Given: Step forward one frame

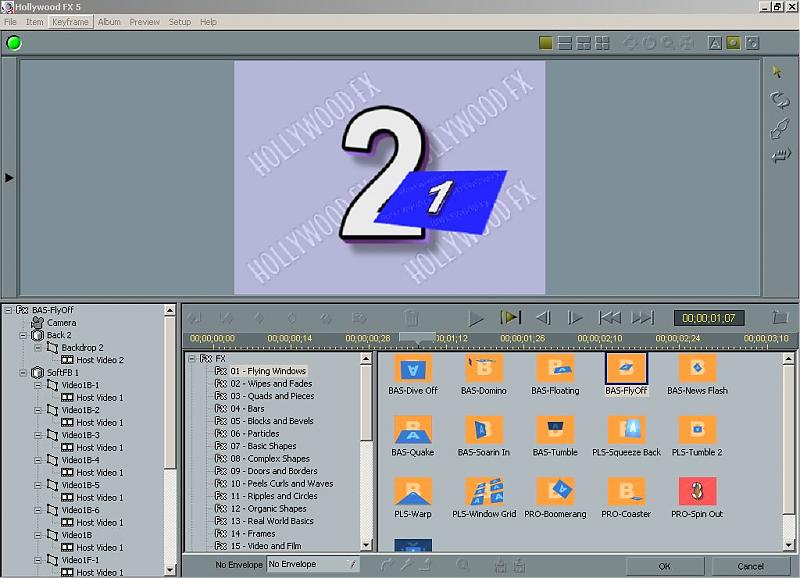Looking at the screenshot, I should click(574, 318).
